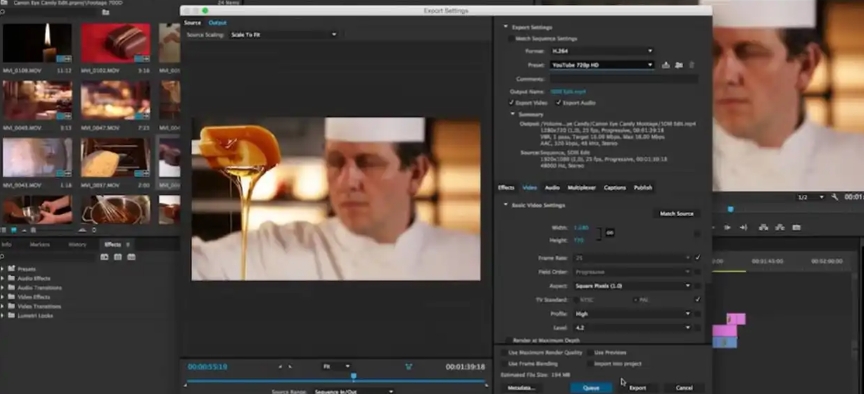Image resolution: width=864 pixels, height=394 pixels.
Task: Click the Program Monitor Export Frame camera icon
Action: (796, 228)
